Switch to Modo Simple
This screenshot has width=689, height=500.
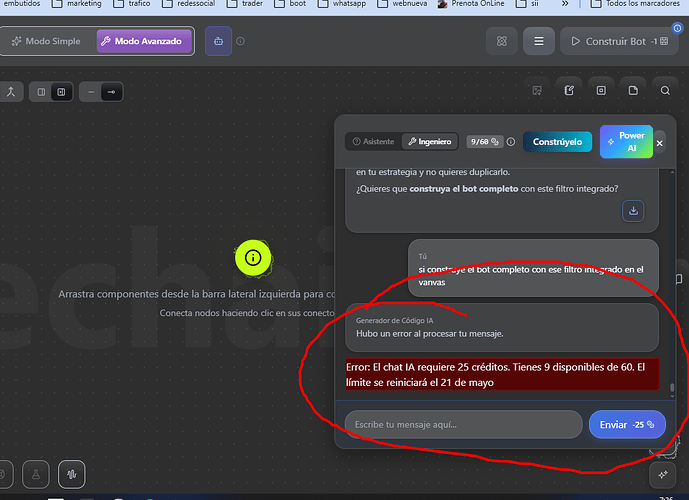46,41
